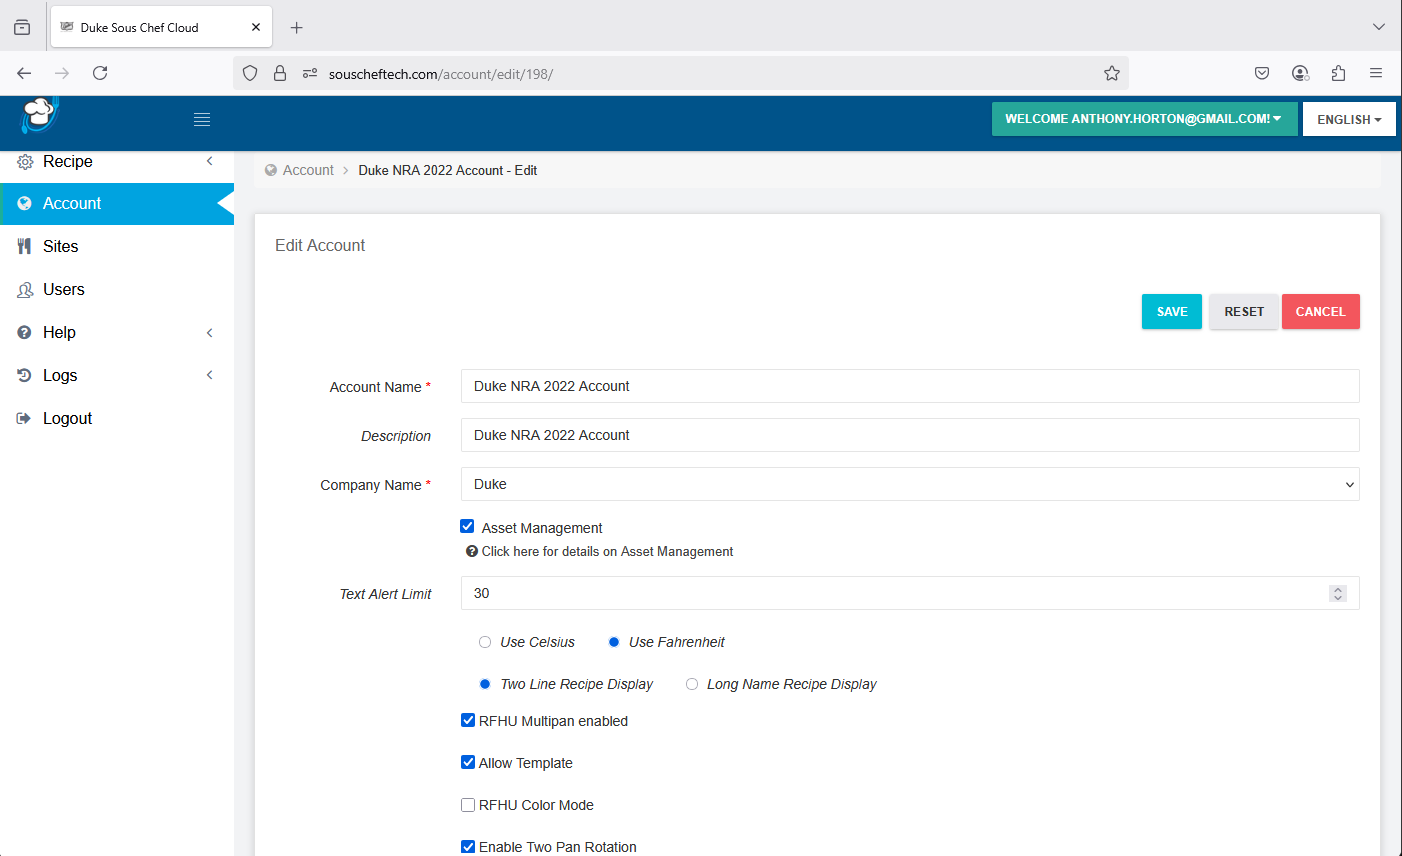Expand the Recipe menu chevron

[x=210, y=161]
